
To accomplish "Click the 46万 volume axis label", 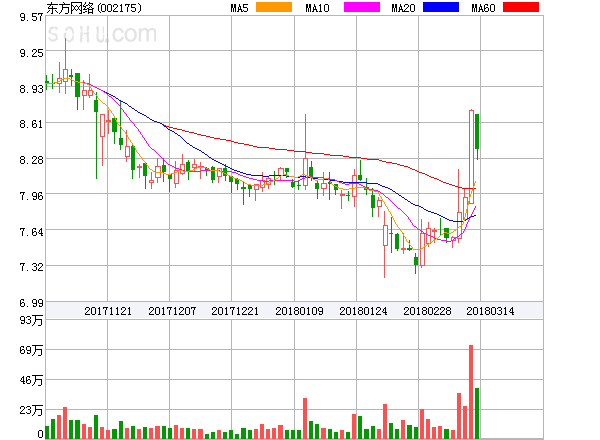I will [31, 380].
